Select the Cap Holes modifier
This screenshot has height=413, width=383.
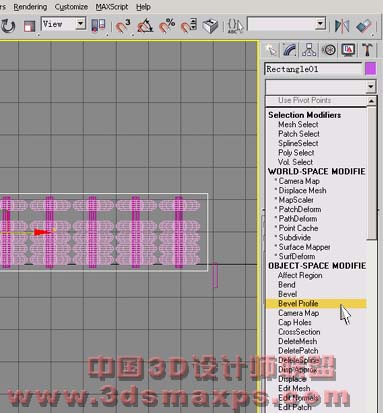coord(295,322)
